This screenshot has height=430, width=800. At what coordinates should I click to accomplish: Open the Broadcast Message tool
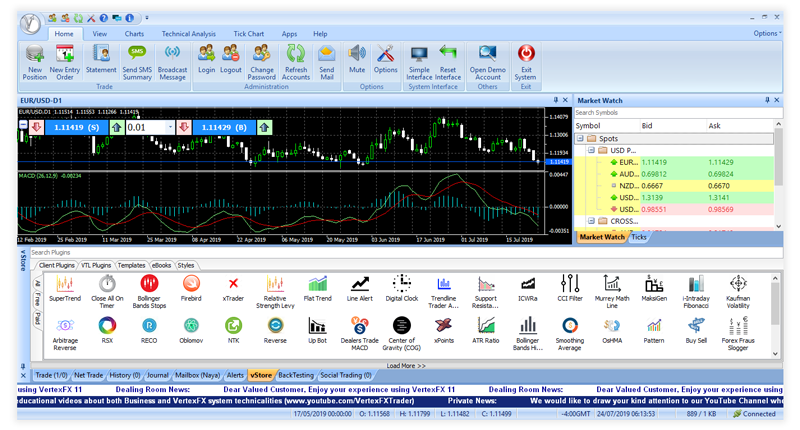tap(172, 62)
